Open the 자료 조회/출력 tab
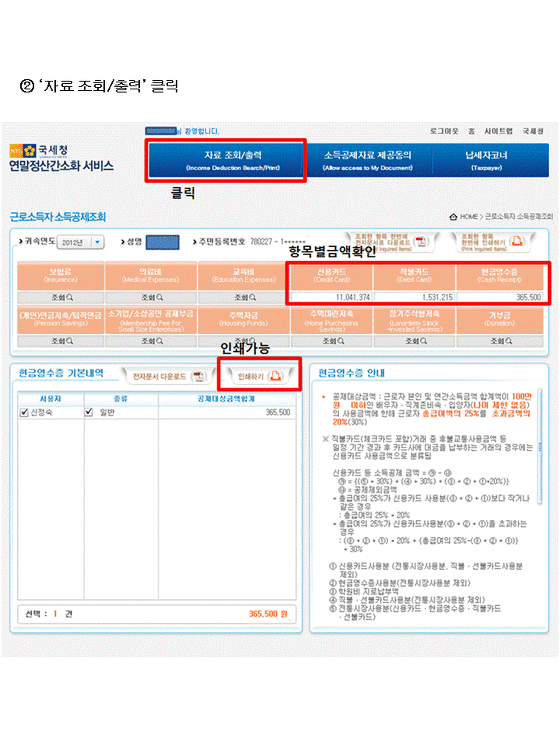Image resolution: width=560 pixels, height=746 pixels. pyautogui.click(x=226, y=160)
